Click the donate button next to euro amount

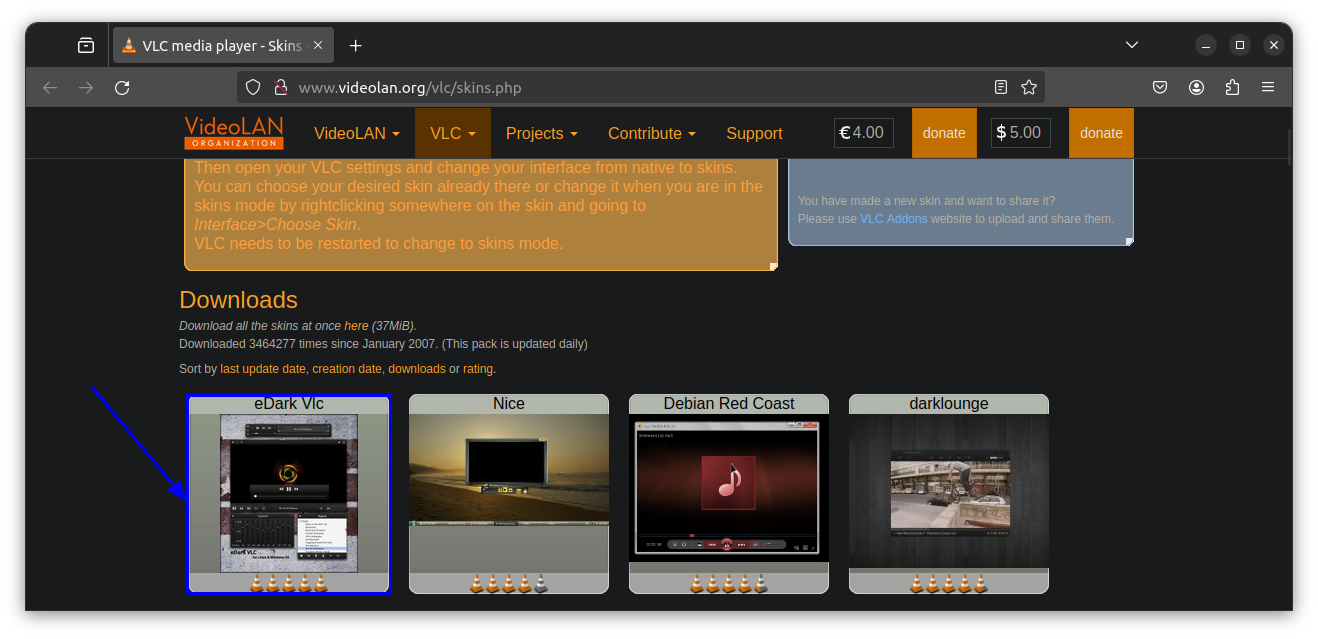944,133
